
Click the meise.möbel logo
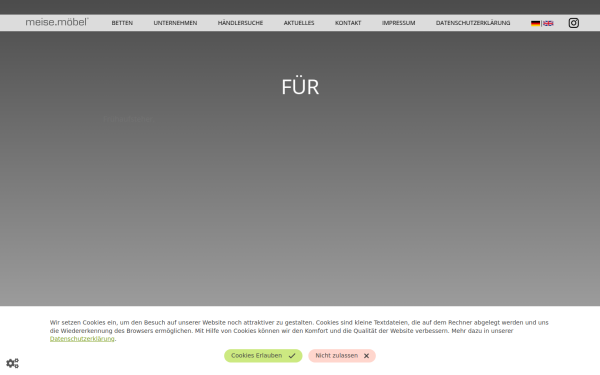click(x=57, y=22)
